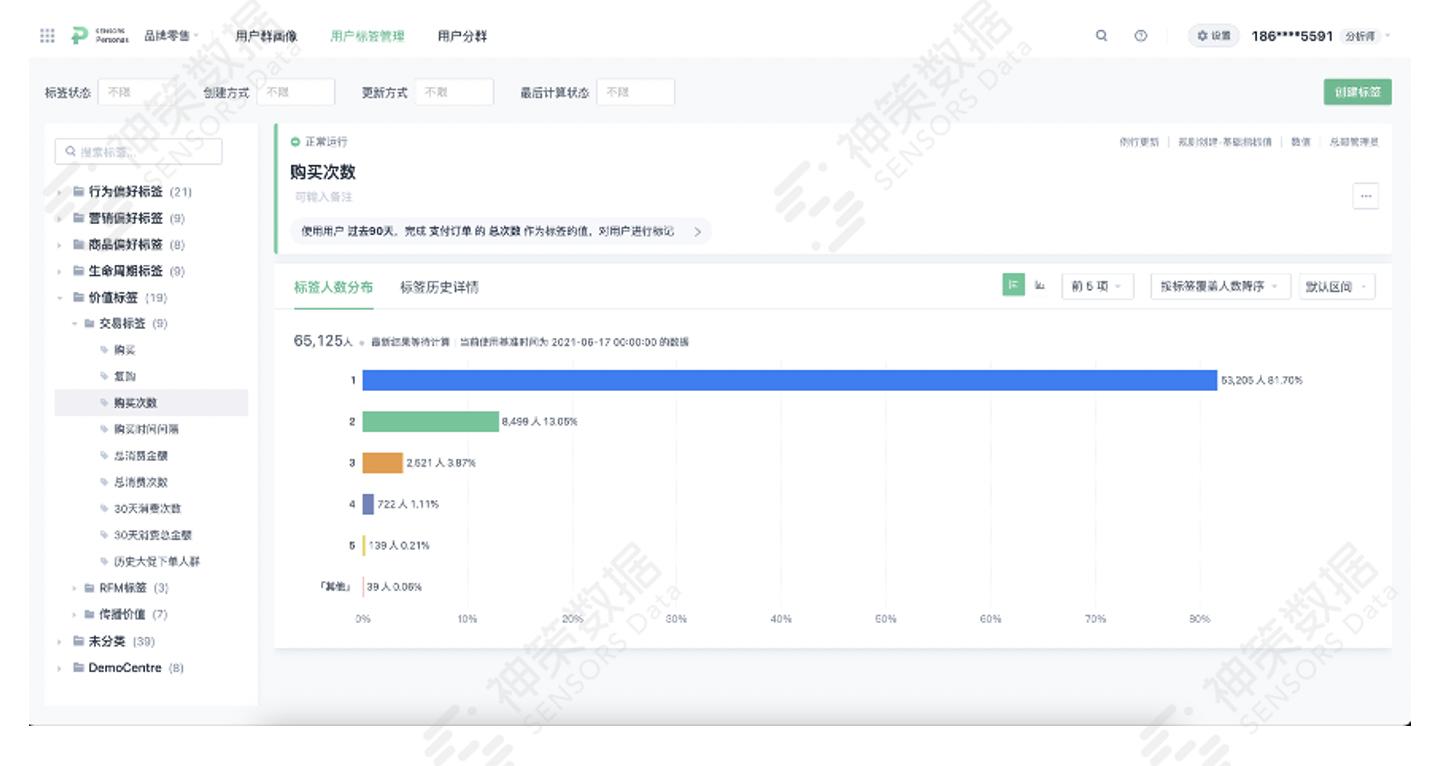
Task: Click the 购买 tag icon in tree
Action: 104,350
